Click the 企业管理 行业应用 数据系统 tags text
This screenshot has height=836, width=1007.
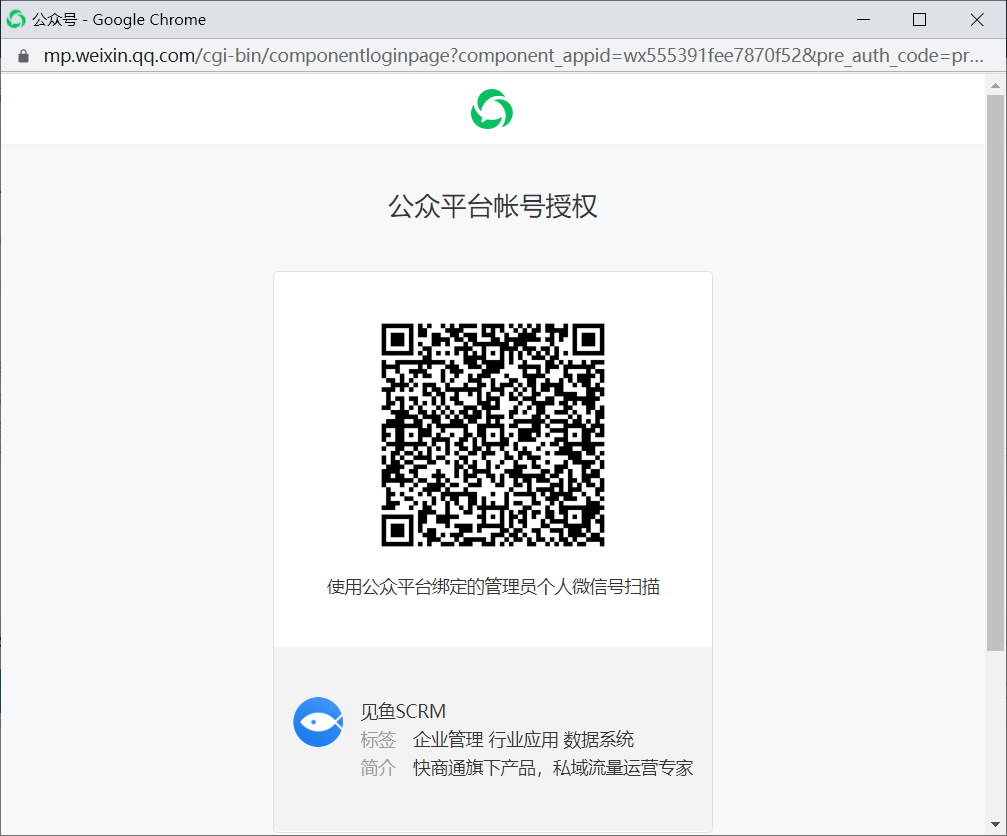pyautogui.click(x=523, y=740)
